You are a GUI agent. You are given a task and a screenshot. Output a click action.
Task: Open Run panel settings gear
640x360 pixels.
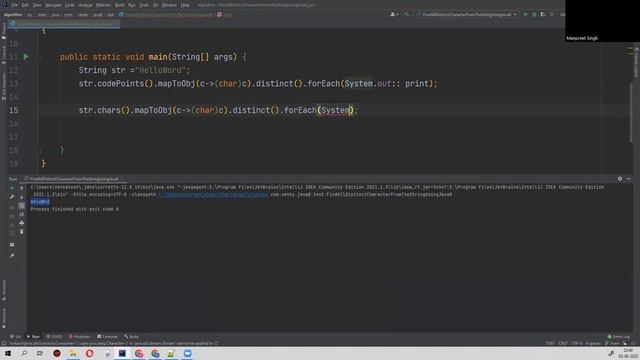tap(620, 179)
